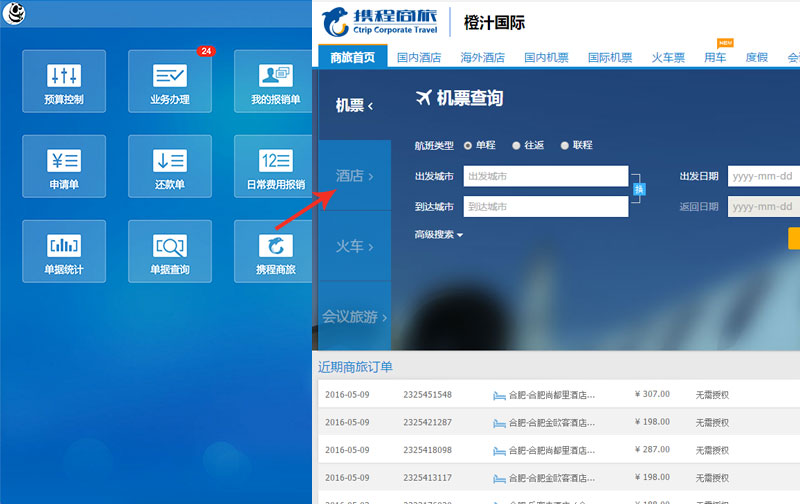800x504 pixels.
Task: Click the ¥ 287.00 price cell
Action: 653,449
